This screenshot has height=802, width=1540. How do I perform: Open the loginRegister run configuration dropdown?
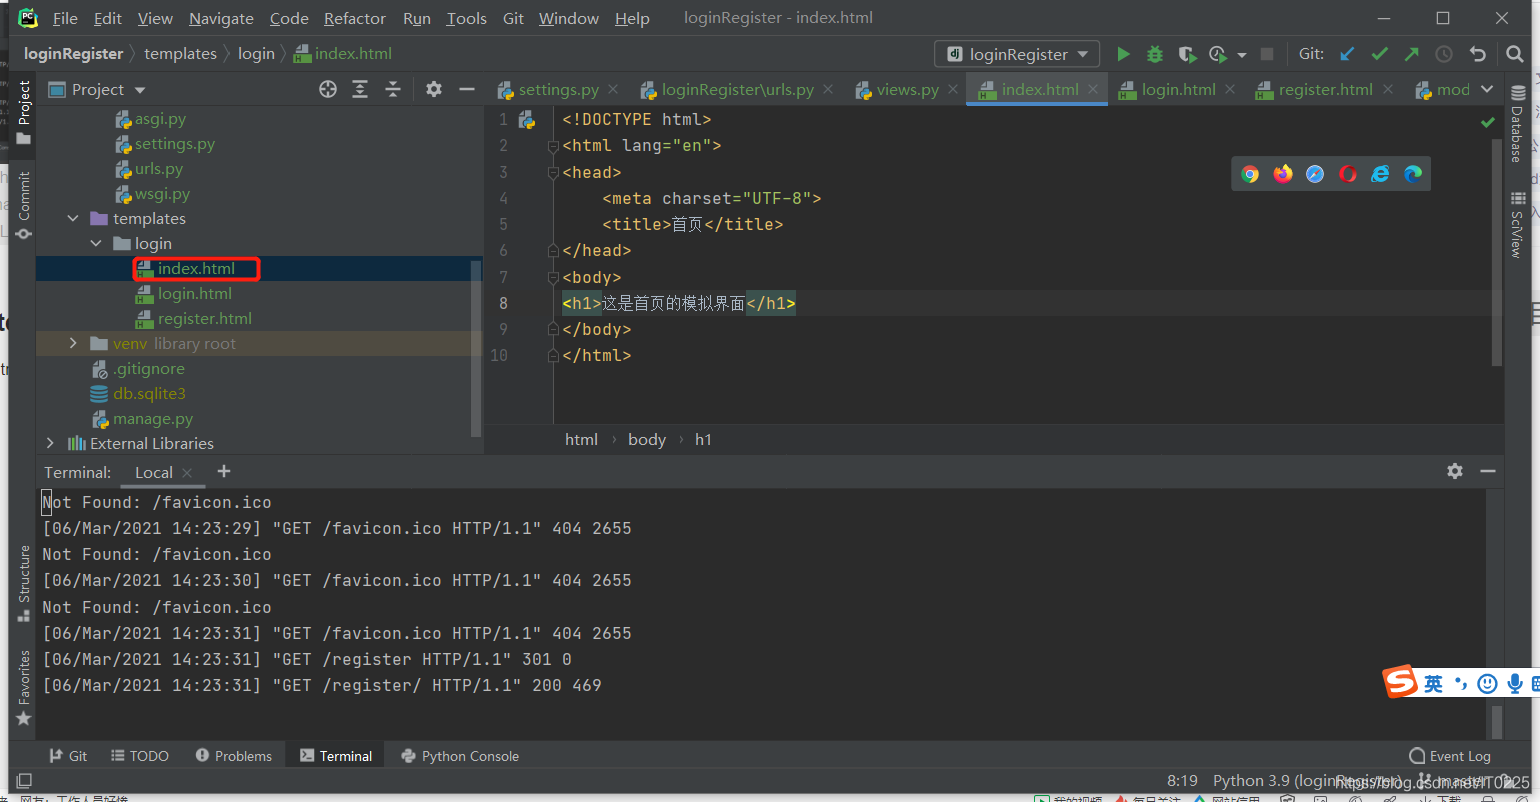coord(1017,54)
